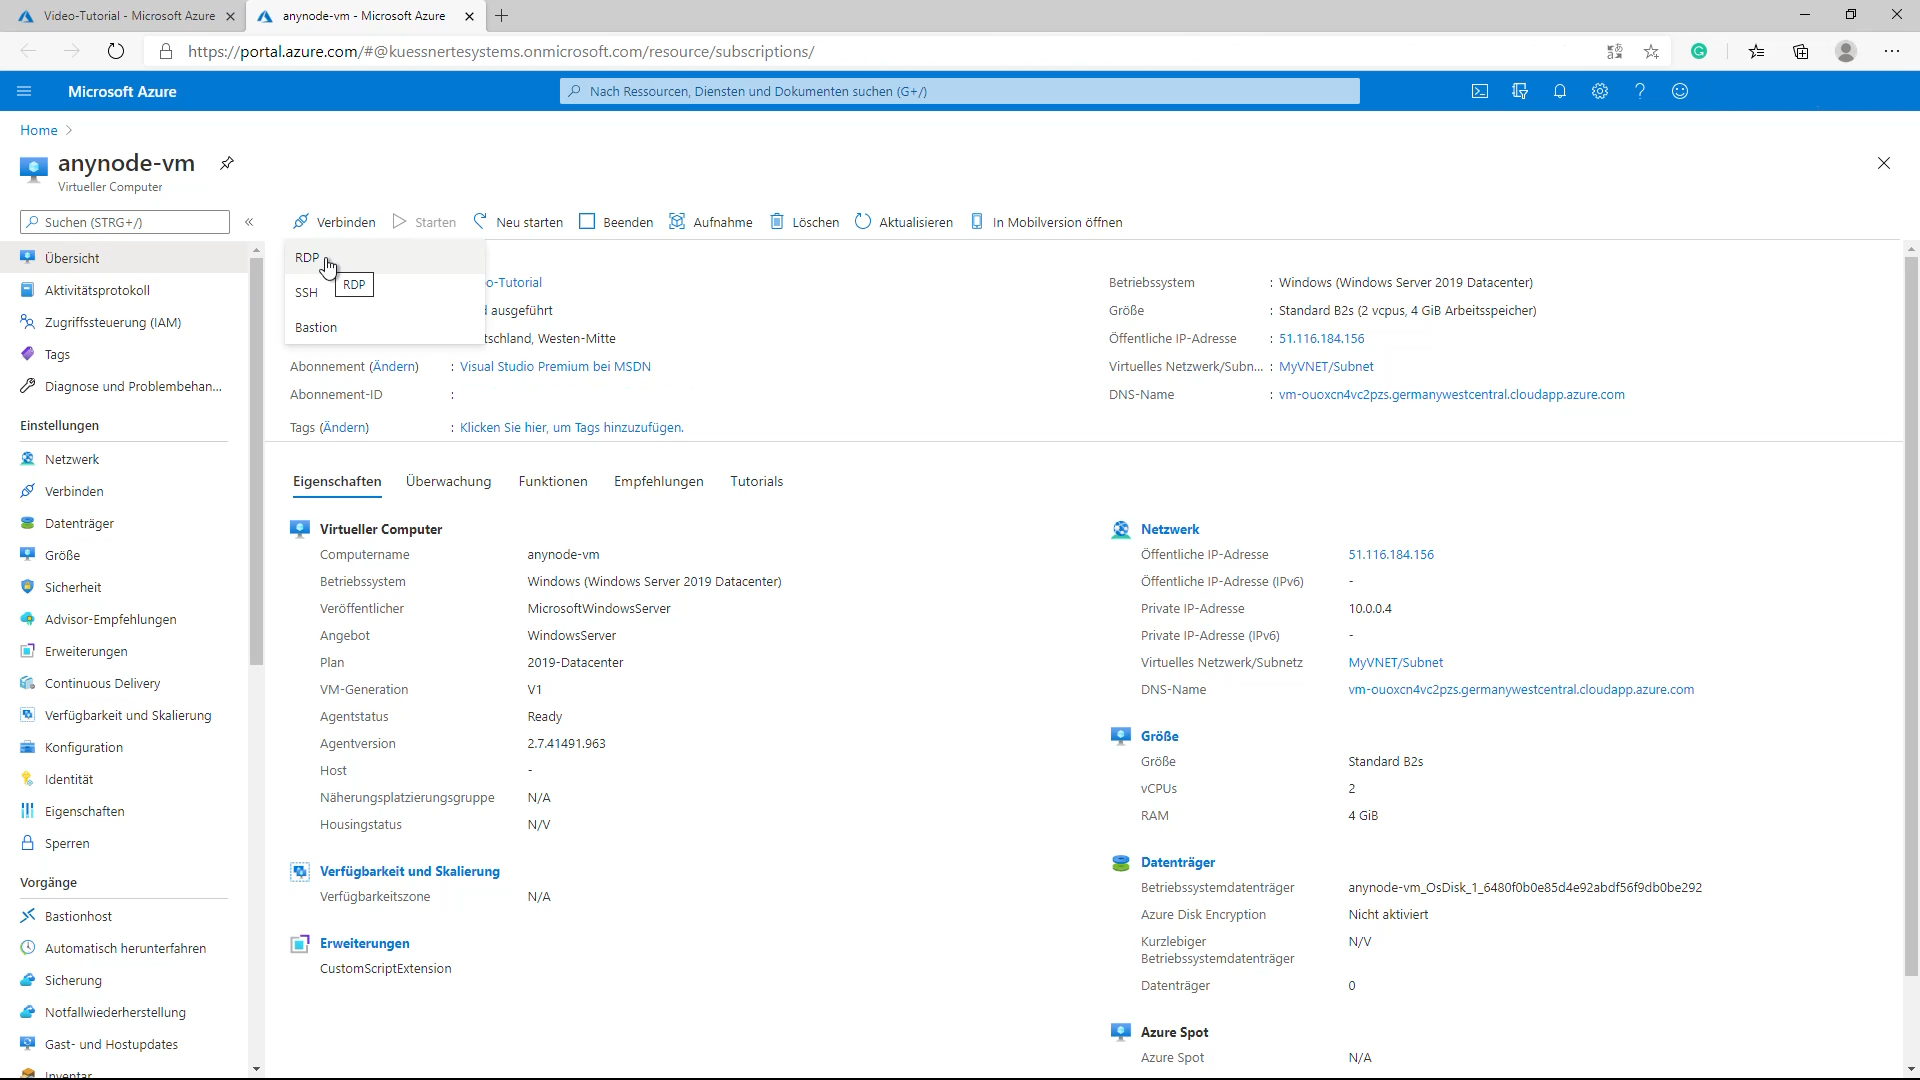The height and width of the screenshot is (1080, 1920).
Task: Click Aufnahme in the toolbar
Action: coord(711,222)
